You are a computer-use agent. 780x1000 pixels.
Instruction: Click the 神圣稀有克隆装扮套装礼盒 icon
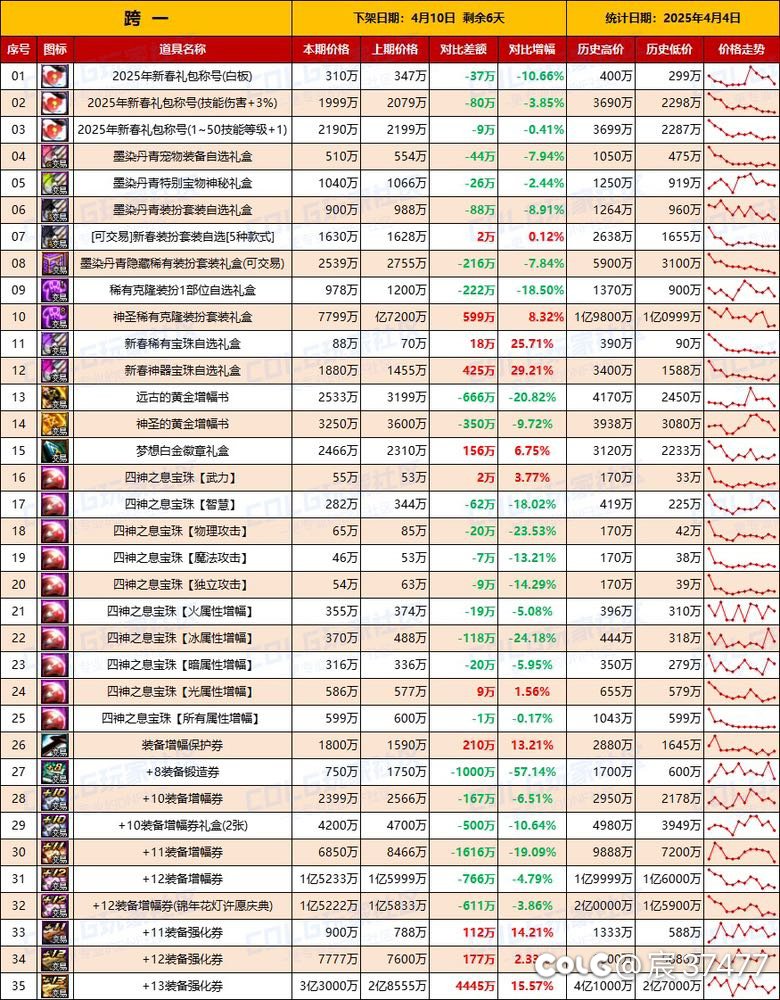(55, 317)
